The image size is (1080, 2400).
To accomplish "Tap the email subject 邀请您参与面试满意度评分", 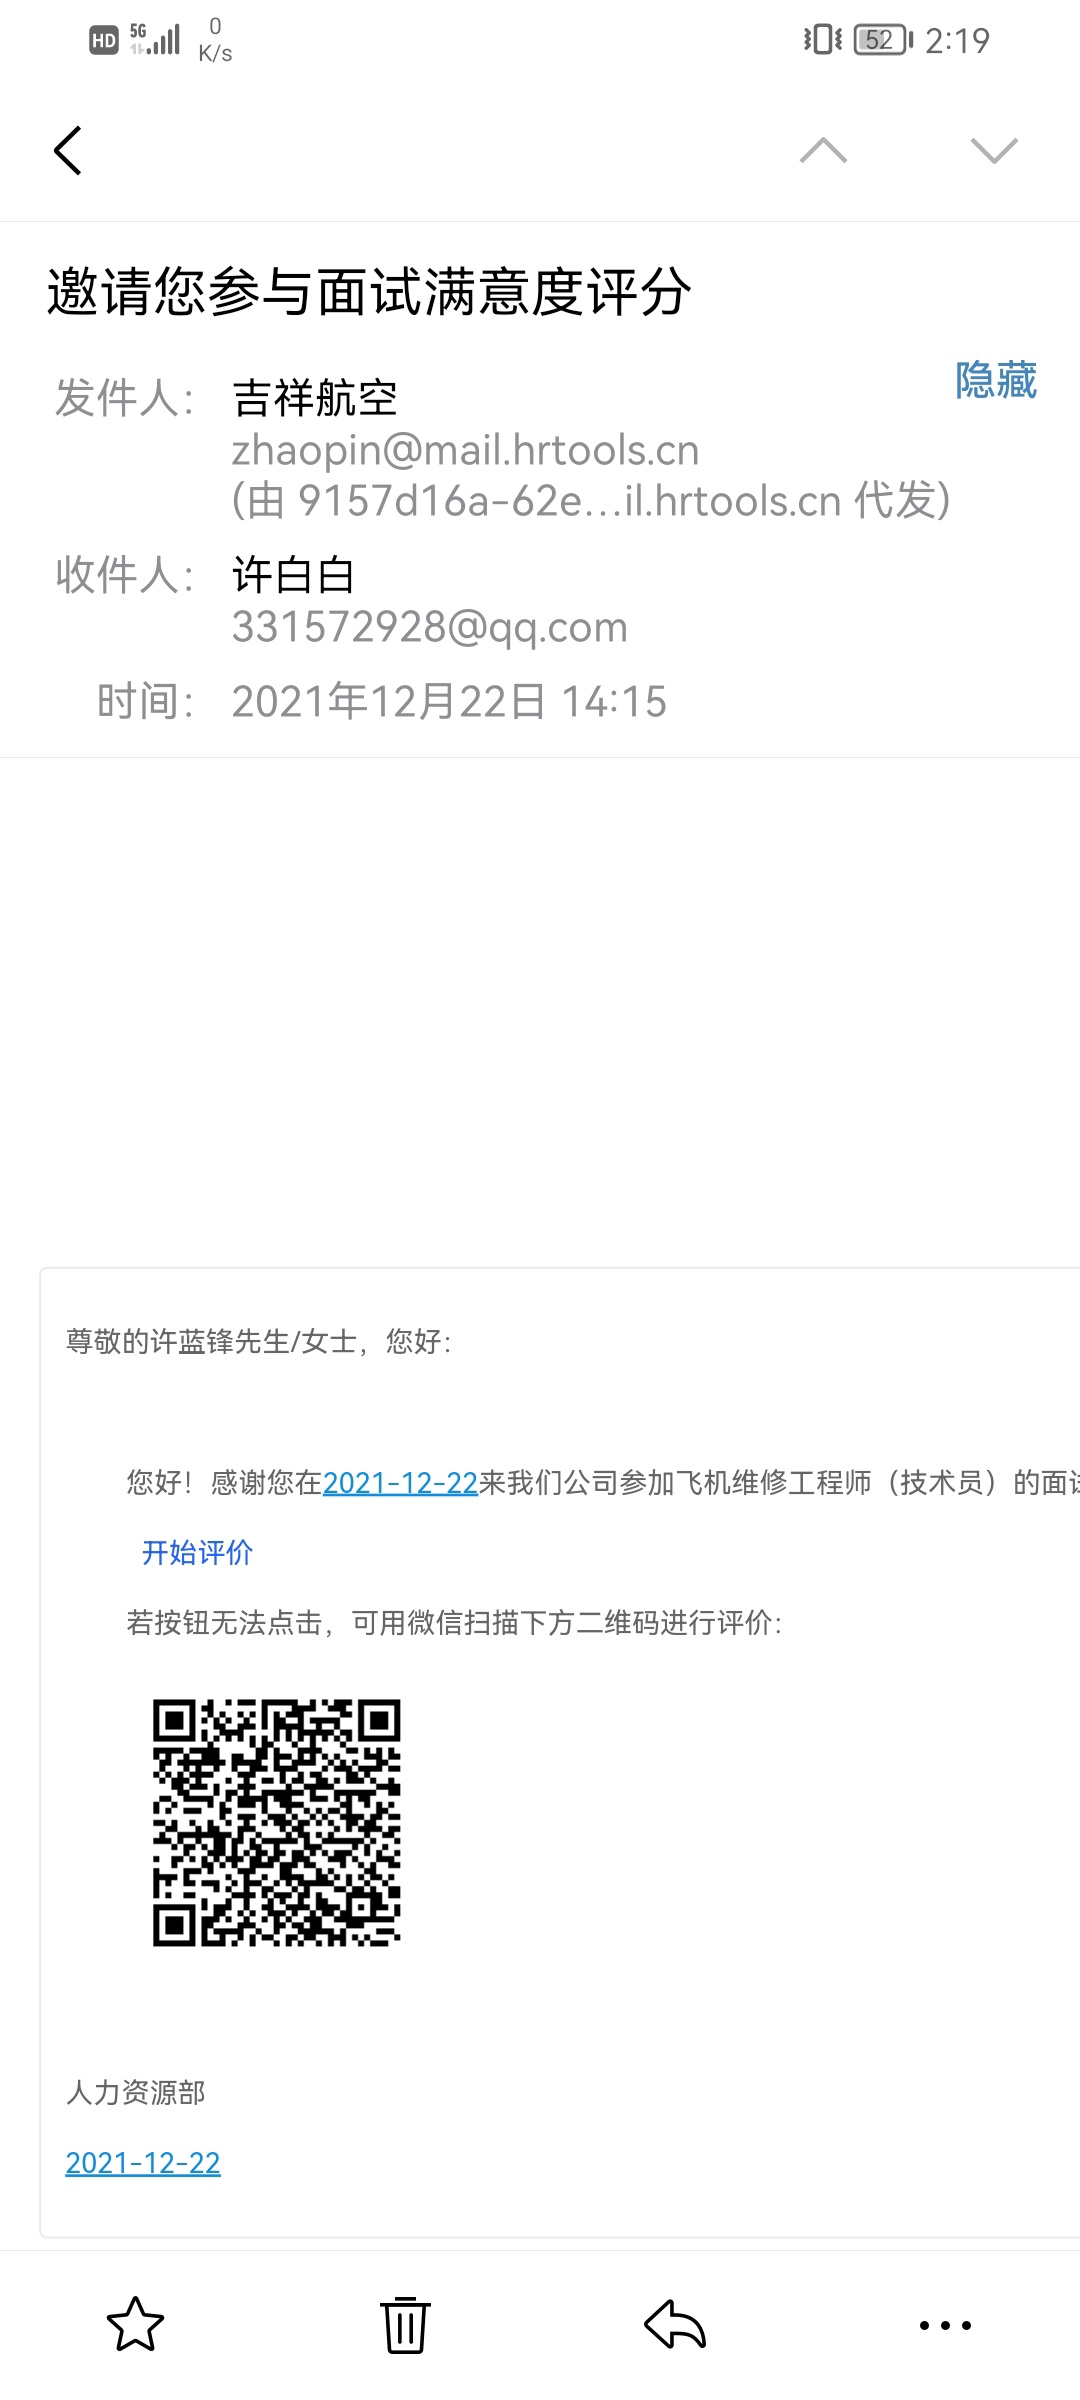I will pos(369,292).
